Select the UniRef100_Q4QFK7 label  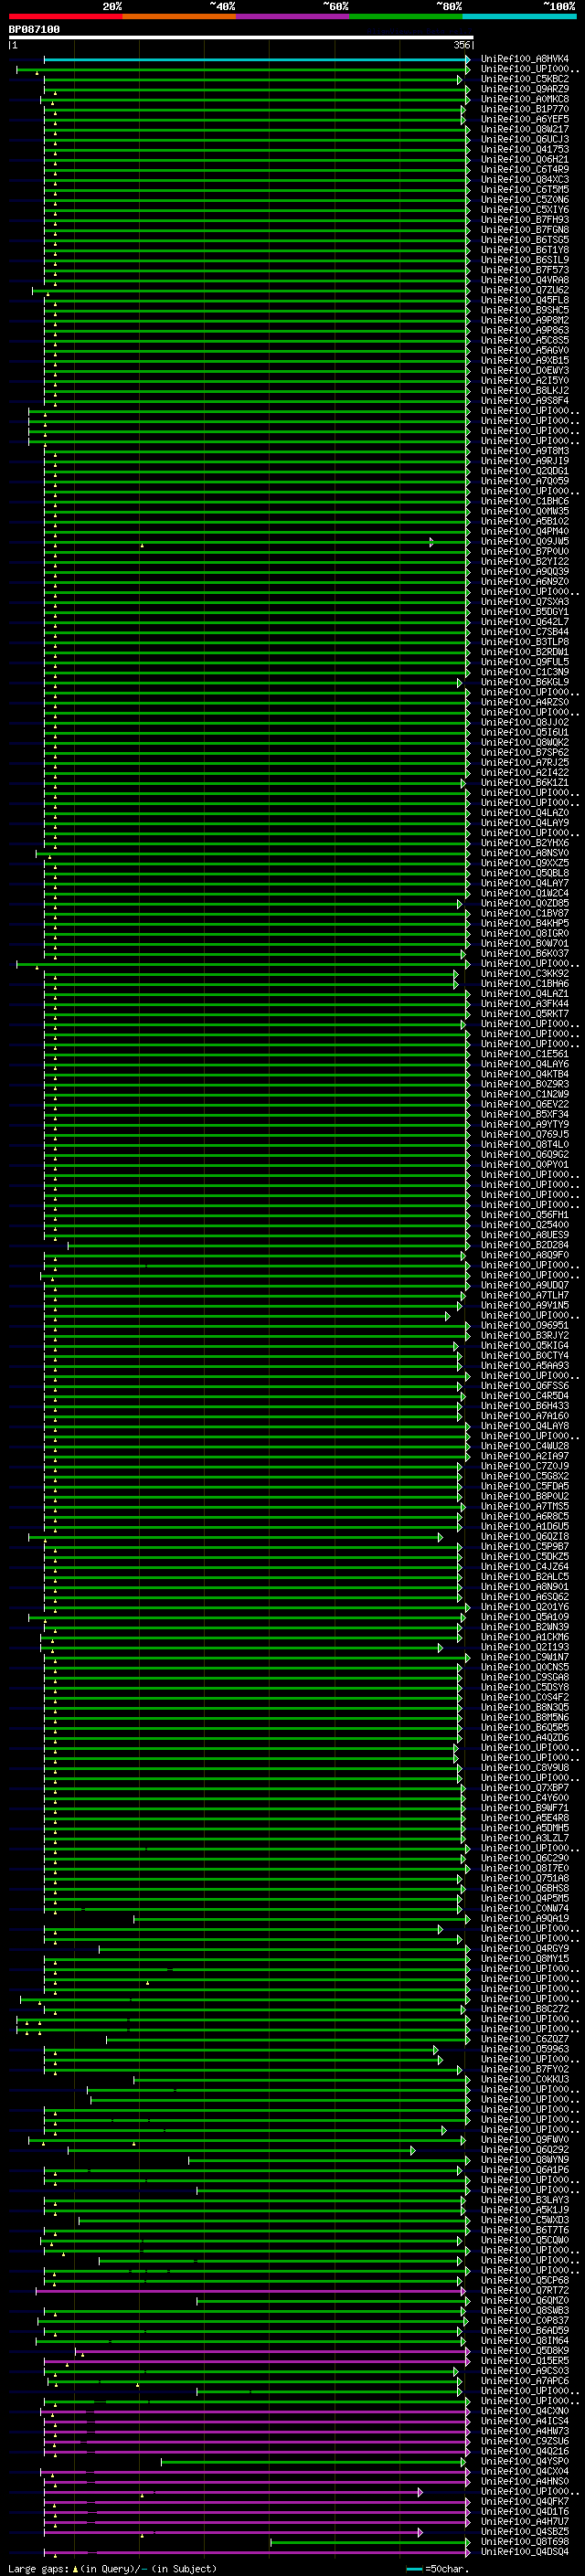click(525, 2501)
